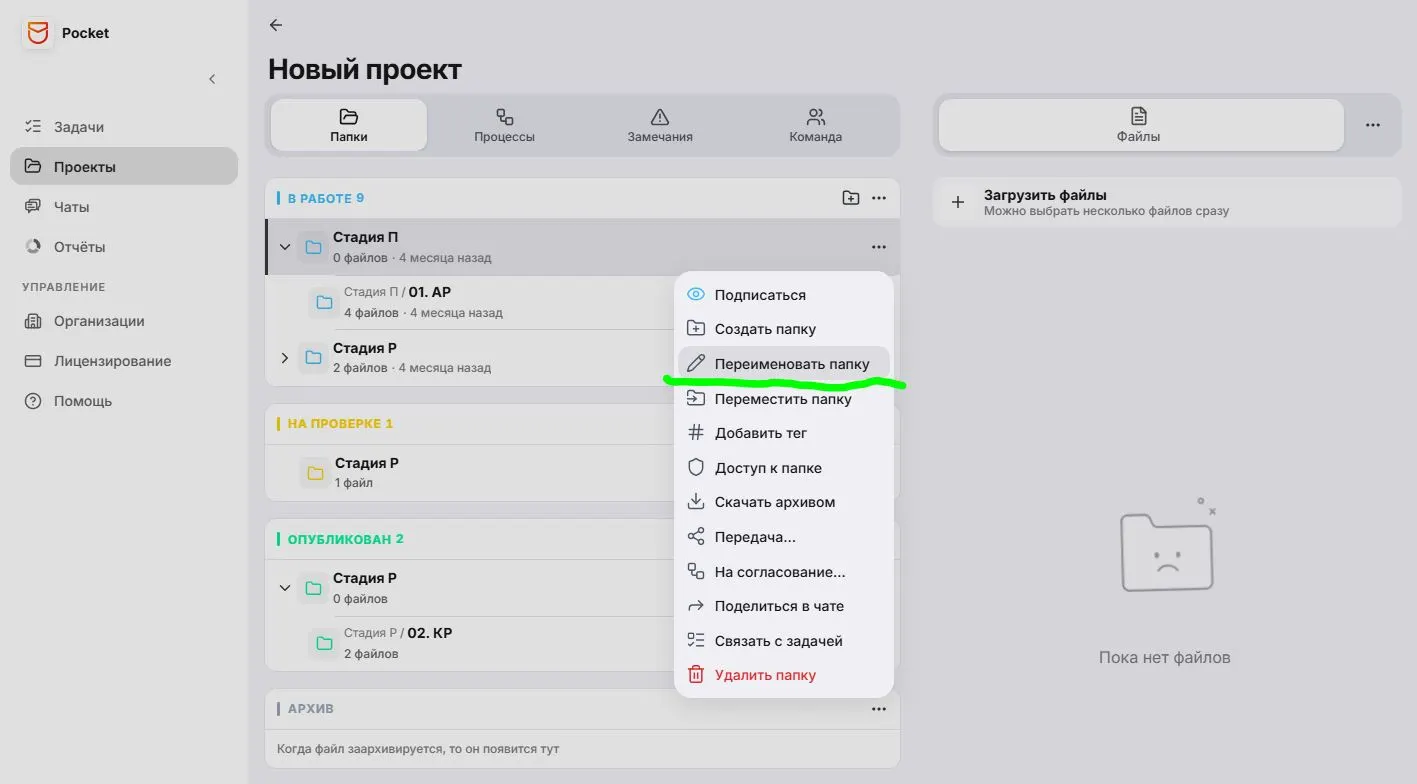Viewport: 1417px width, 784px height.
Task: Open Задачи in the sidebar
Action: tap(124, 127)
